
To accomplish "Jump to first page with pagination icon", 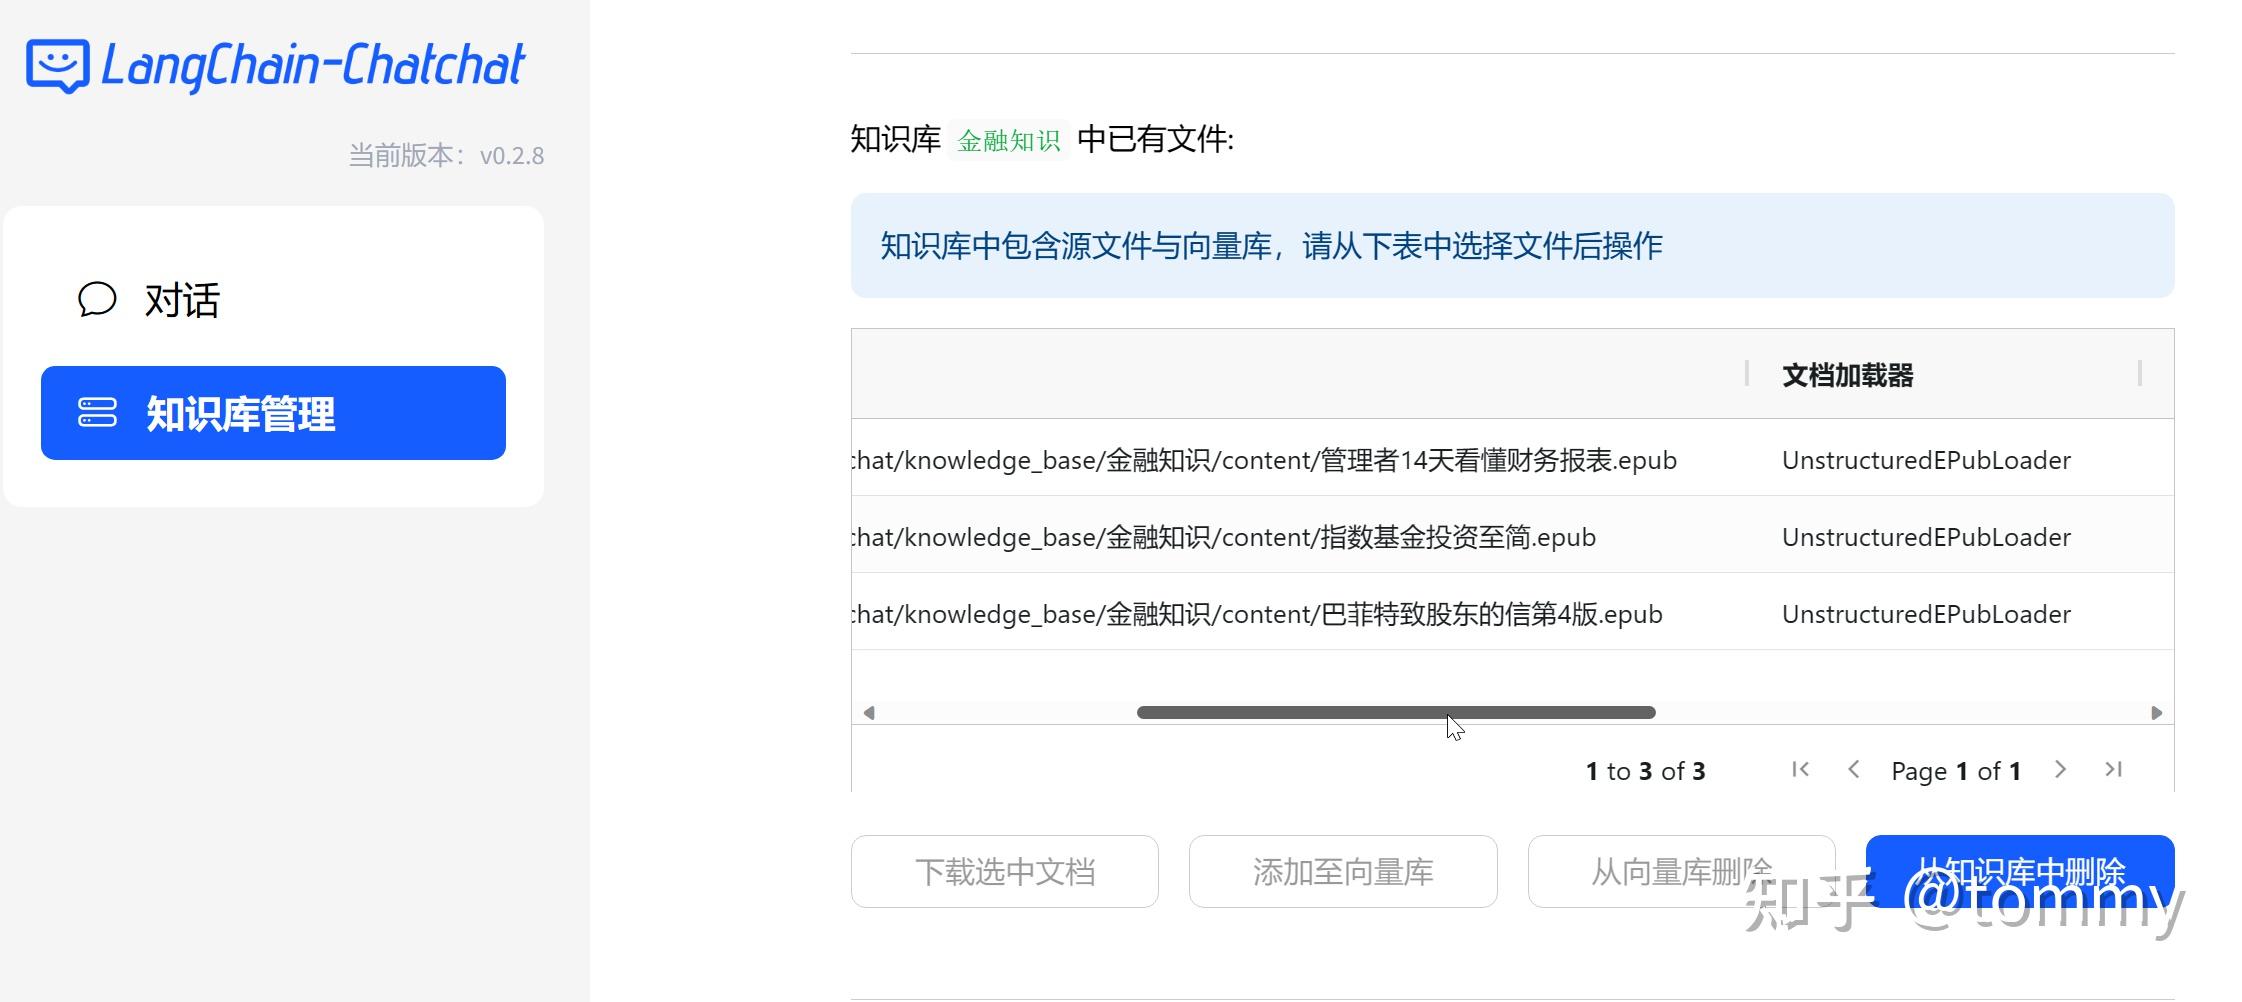I will point(1802,770).
